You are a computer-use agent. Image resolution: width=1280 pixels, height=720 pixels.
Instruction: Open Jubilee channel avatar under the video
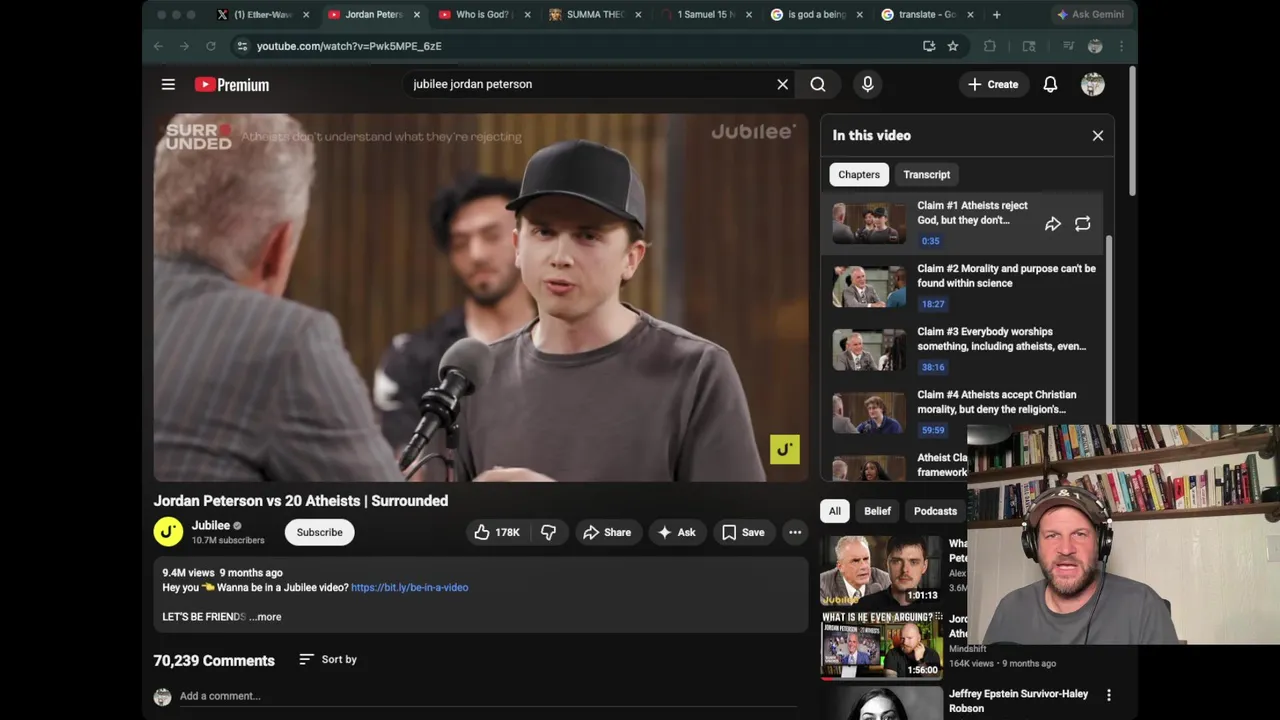coord(168,532)
